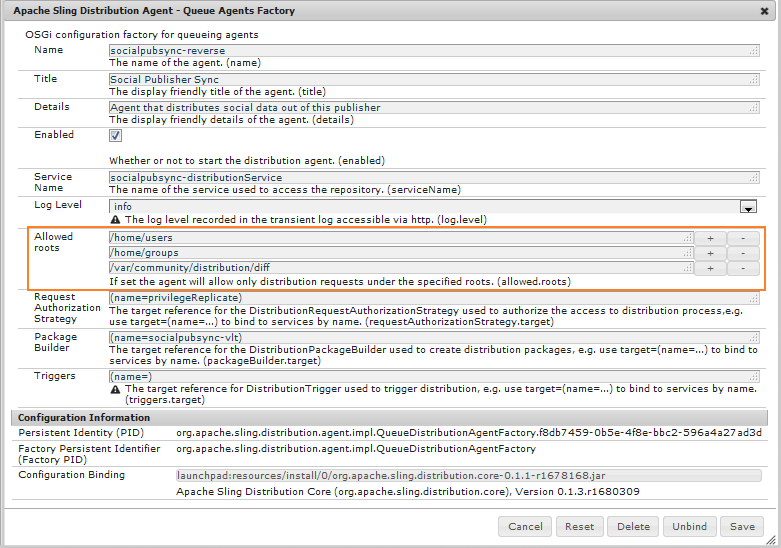Click the dialog title bar text

pos(154,10)
